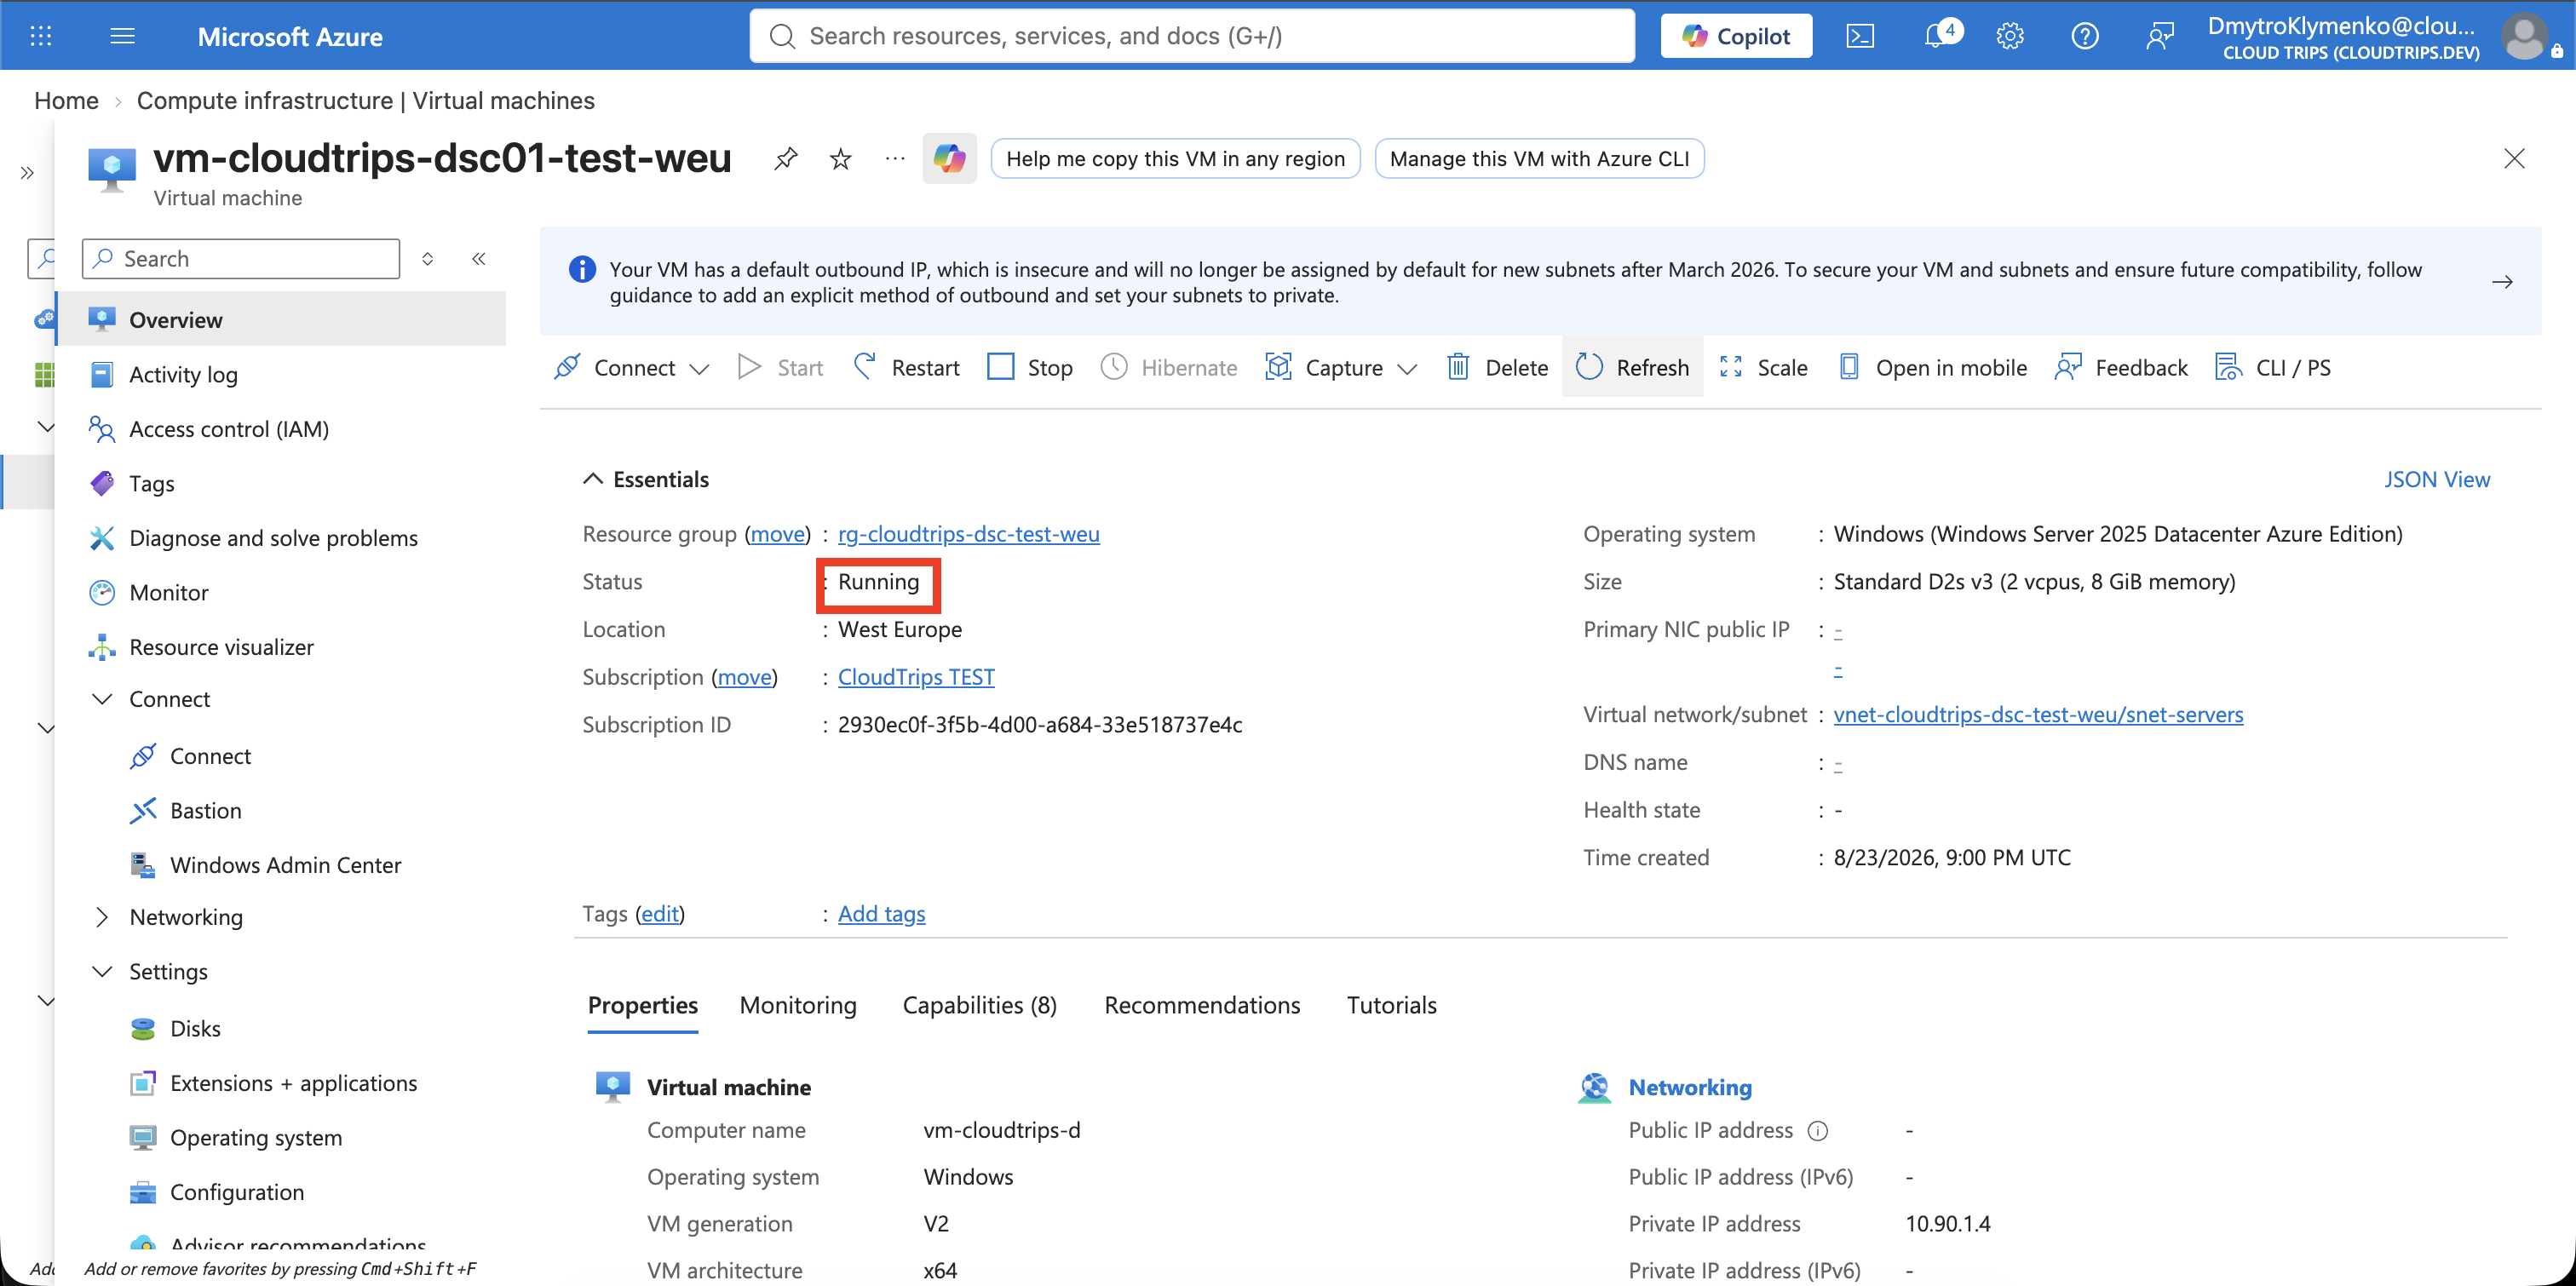Click the expand/collapse all menu groups arrows
This screenshot has height=1286, width=2576.
click(x=427, y=259)
